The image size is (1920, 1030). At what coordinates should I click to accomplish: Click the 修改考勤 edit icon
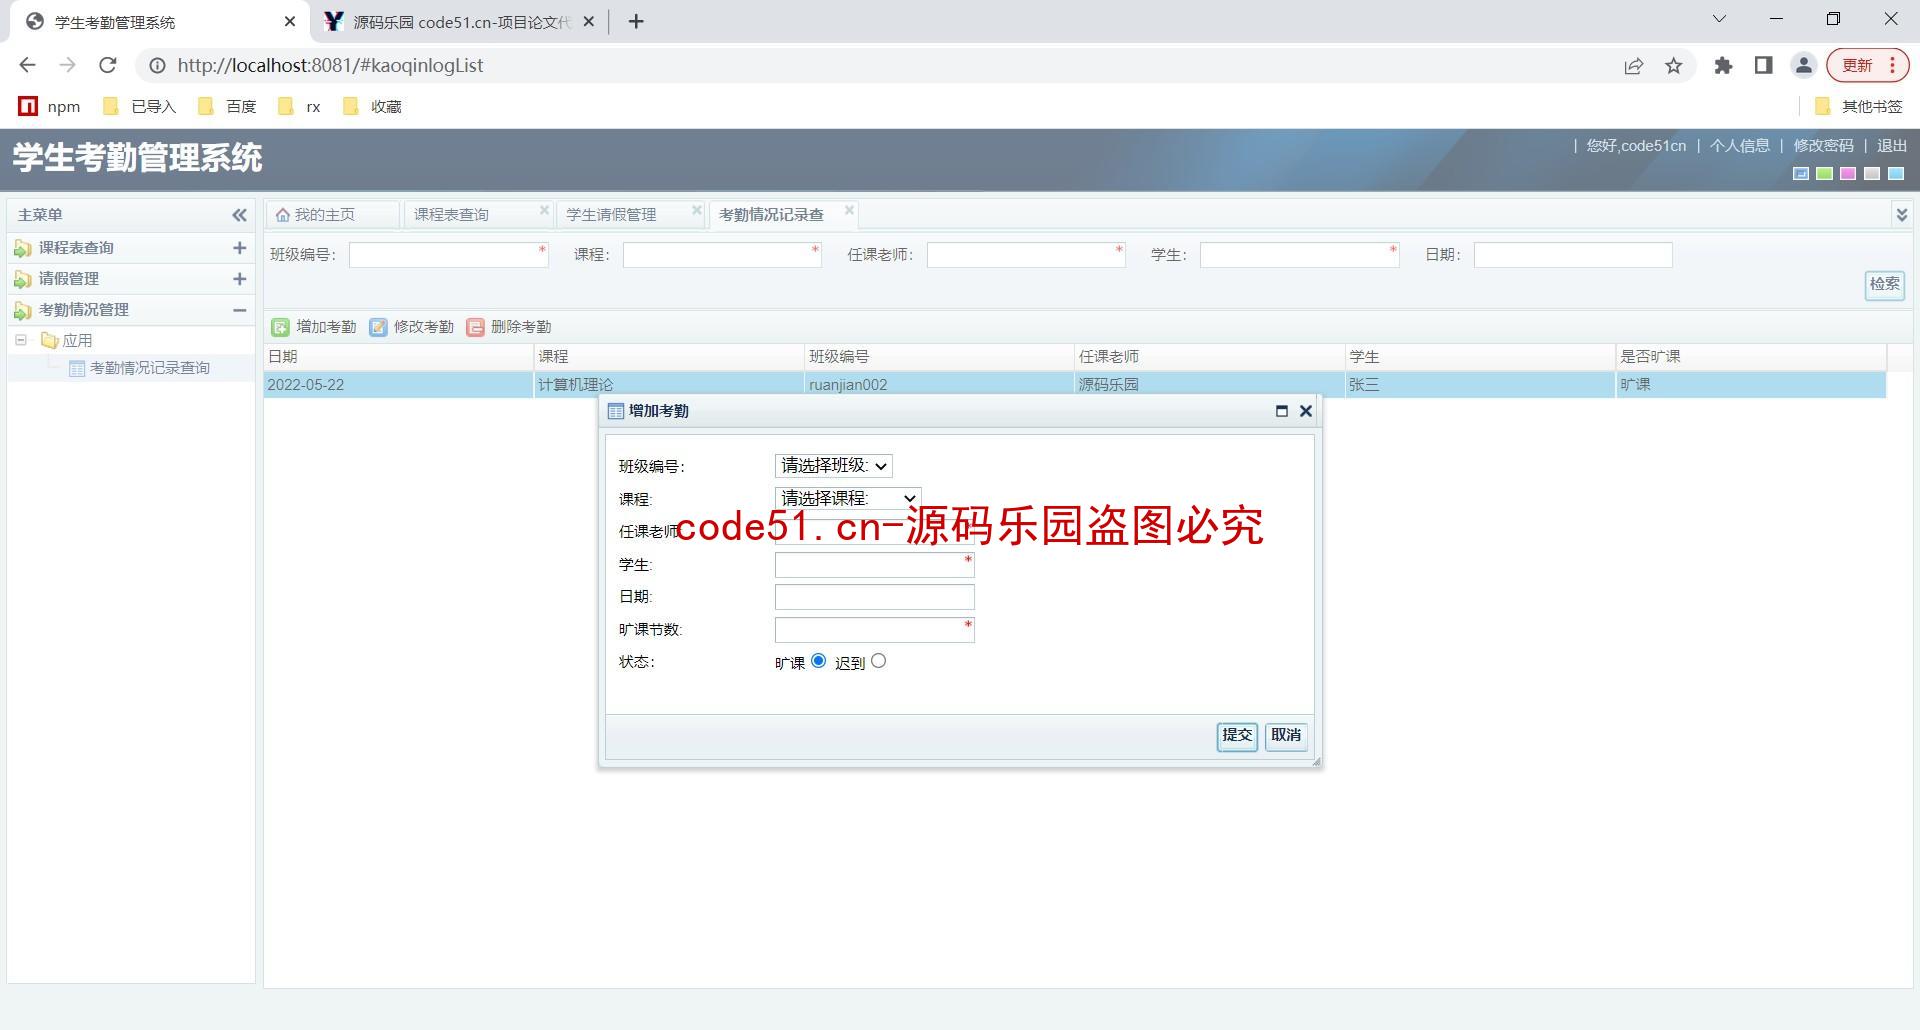pyautogui.click(x=378, y=327)
